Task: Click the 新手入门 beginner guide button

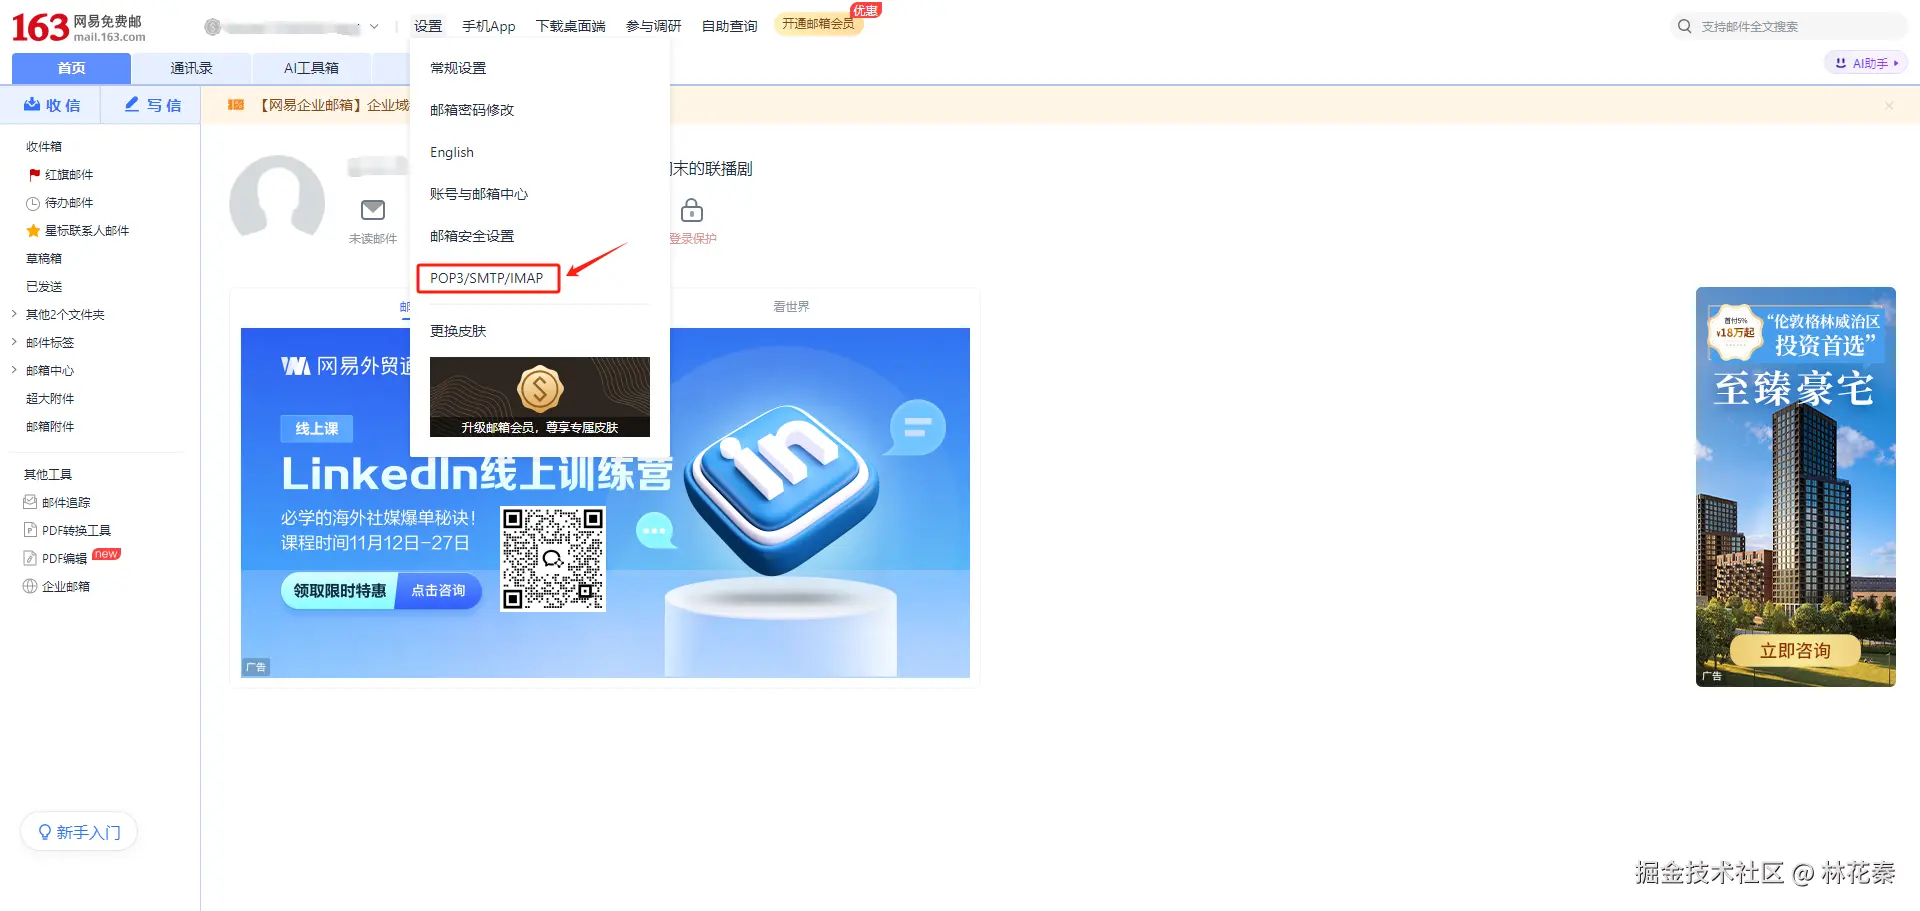Action: (79, 831)
